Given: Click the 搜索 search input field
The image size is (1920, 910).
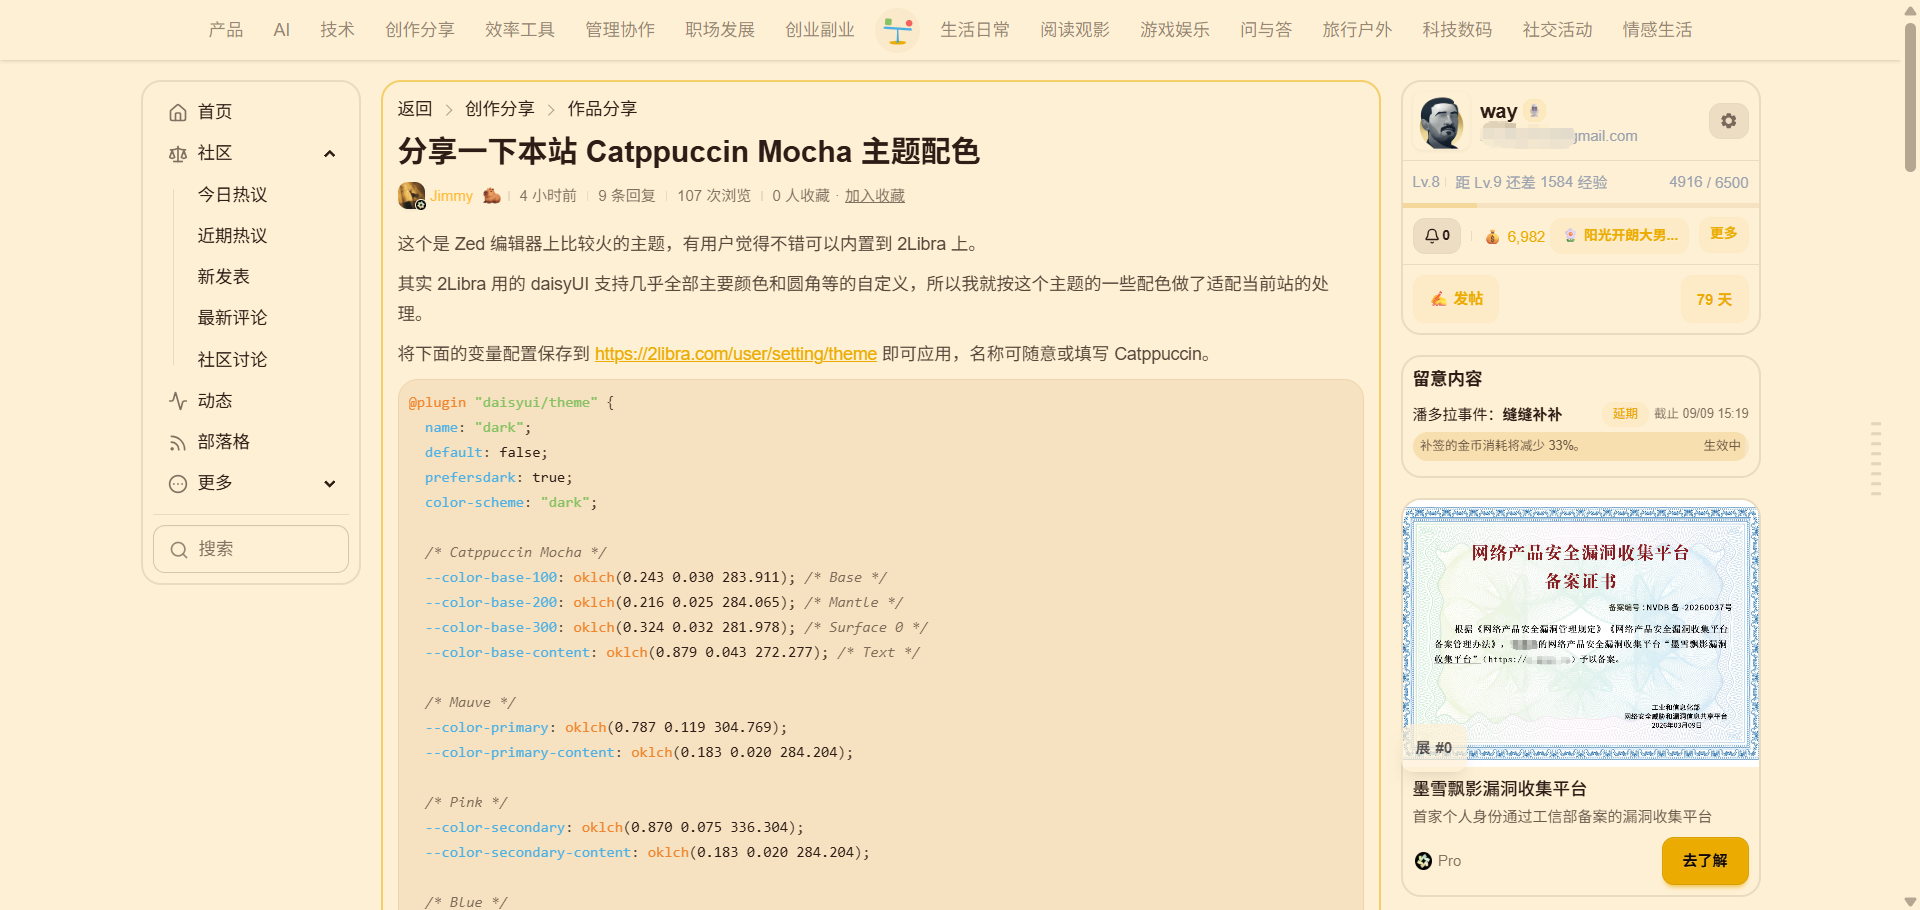Looking at the screenshot, I should pyautogui.click(x=251, y=549).
